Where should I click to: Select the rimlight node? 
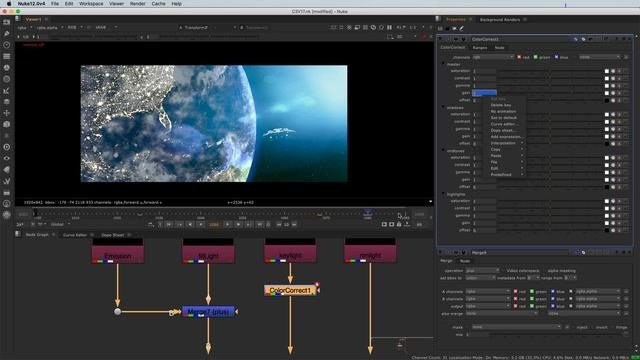point(370,255)
